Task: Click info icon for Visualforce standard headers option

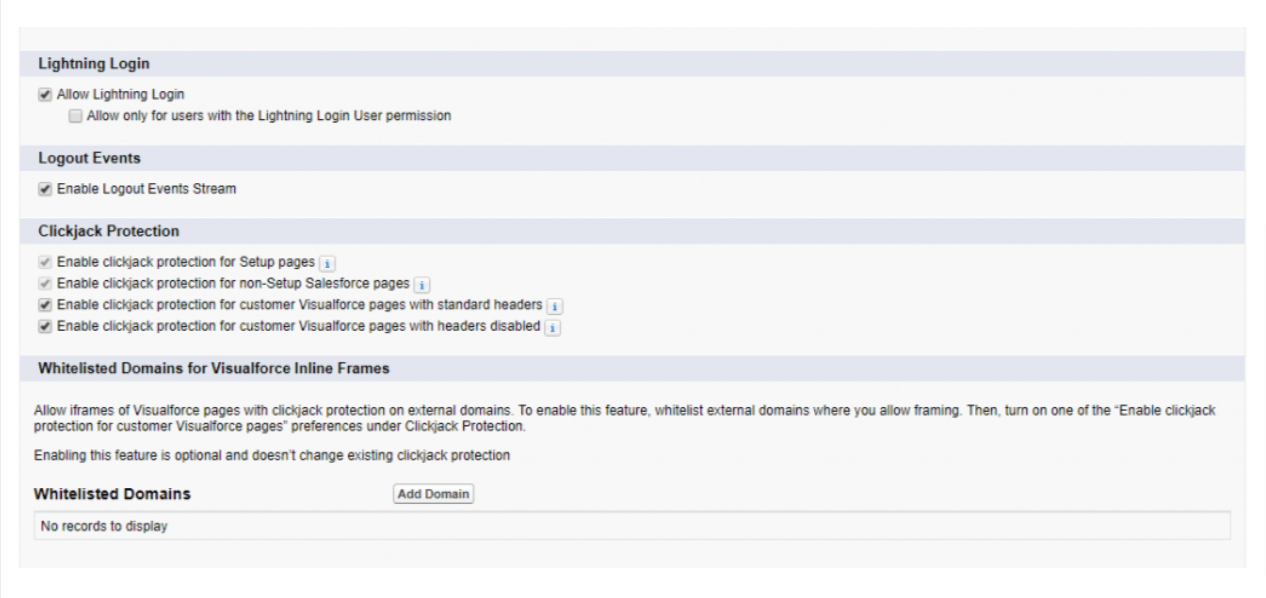Action: [x=556, y=305]
